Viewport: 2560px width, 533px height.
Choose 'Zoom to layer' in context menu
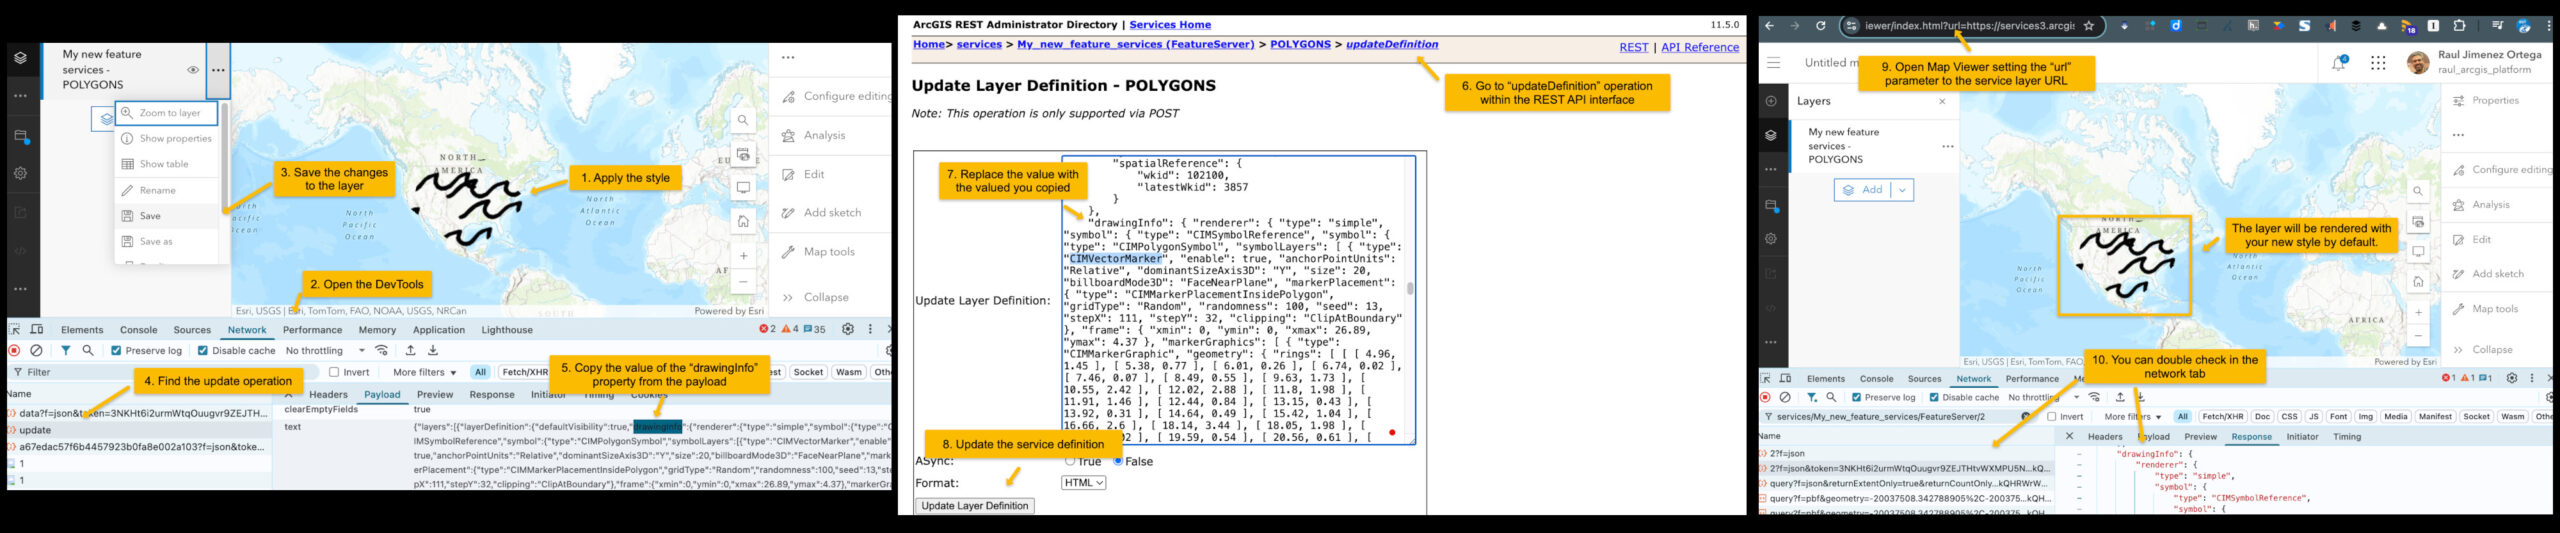[166, 113]
